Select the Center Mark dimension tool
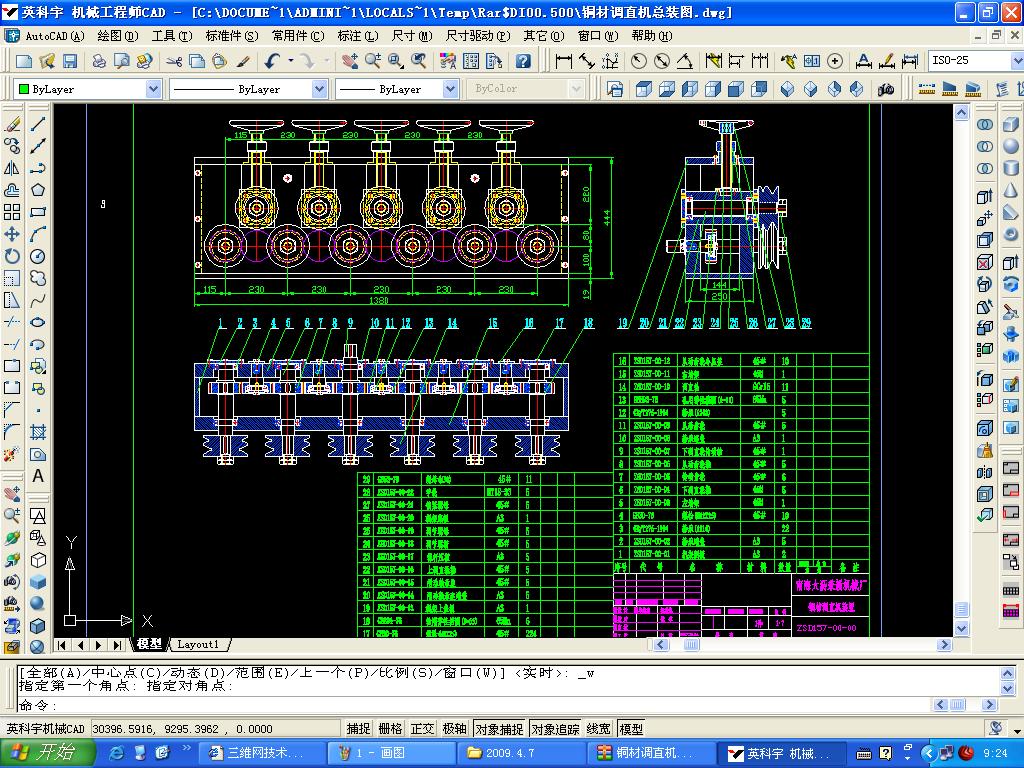Screen dimensions: 1024x768 [x=835, y=61]
